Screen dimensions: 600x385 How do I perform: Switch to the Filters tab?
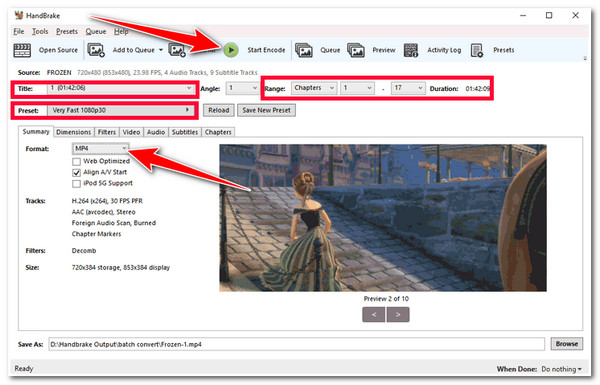[x=106, y=132]
